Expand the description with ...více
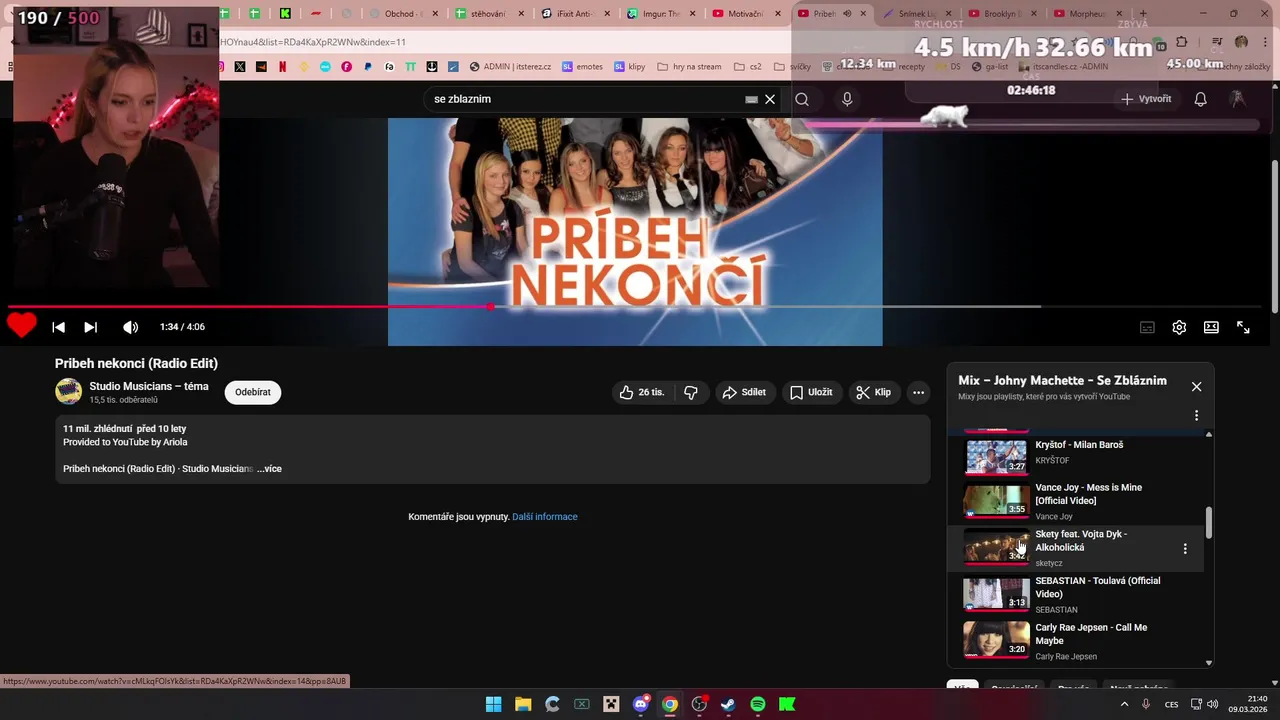This screenshot has height=720, width=1280. coord(269,468)
